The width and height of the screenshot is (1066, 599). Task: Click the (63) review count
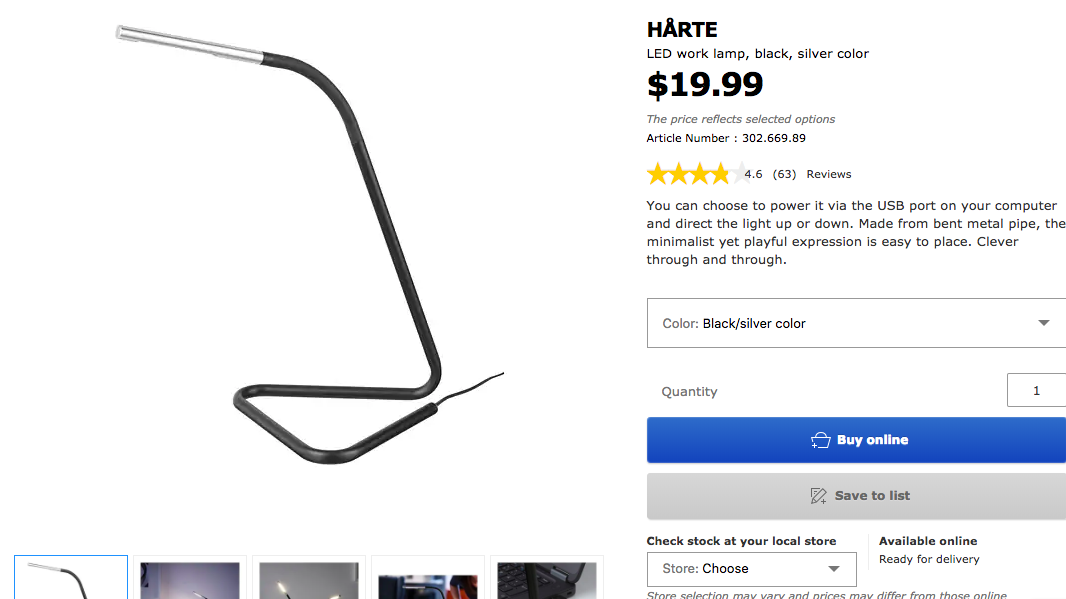click(784, 174)
